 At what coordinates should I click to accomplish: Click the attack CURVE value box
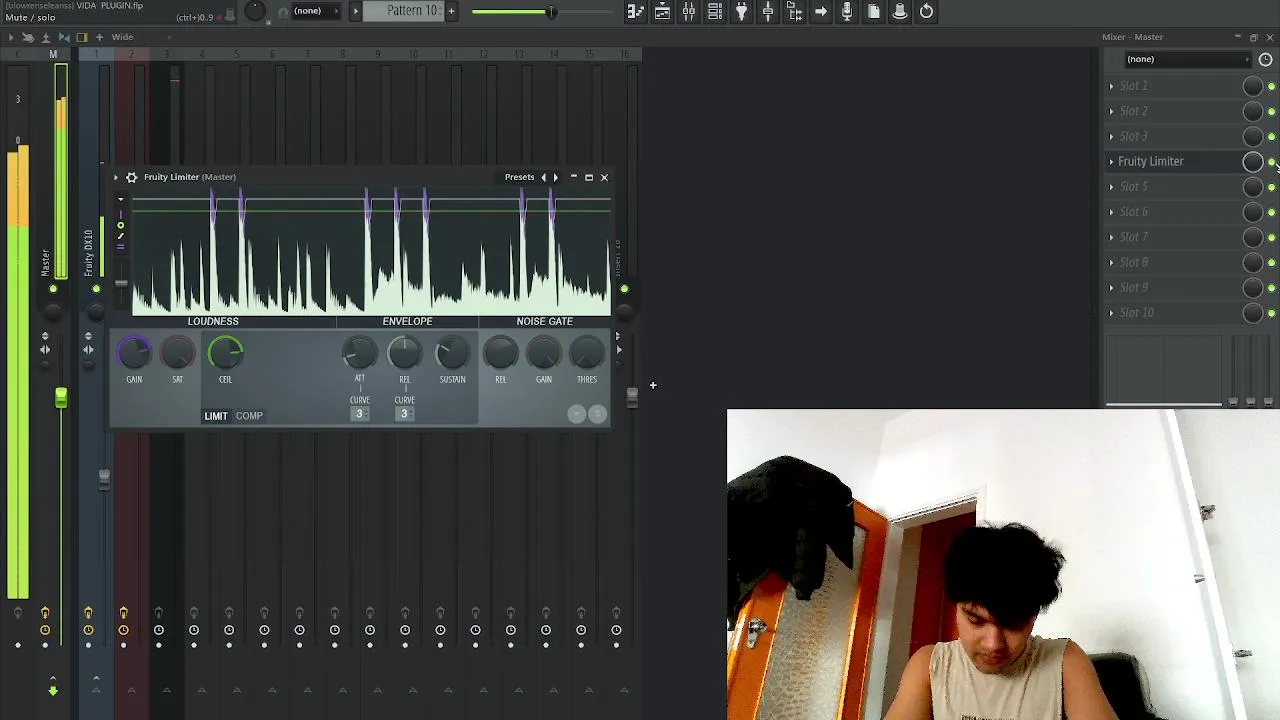(359, 414)
